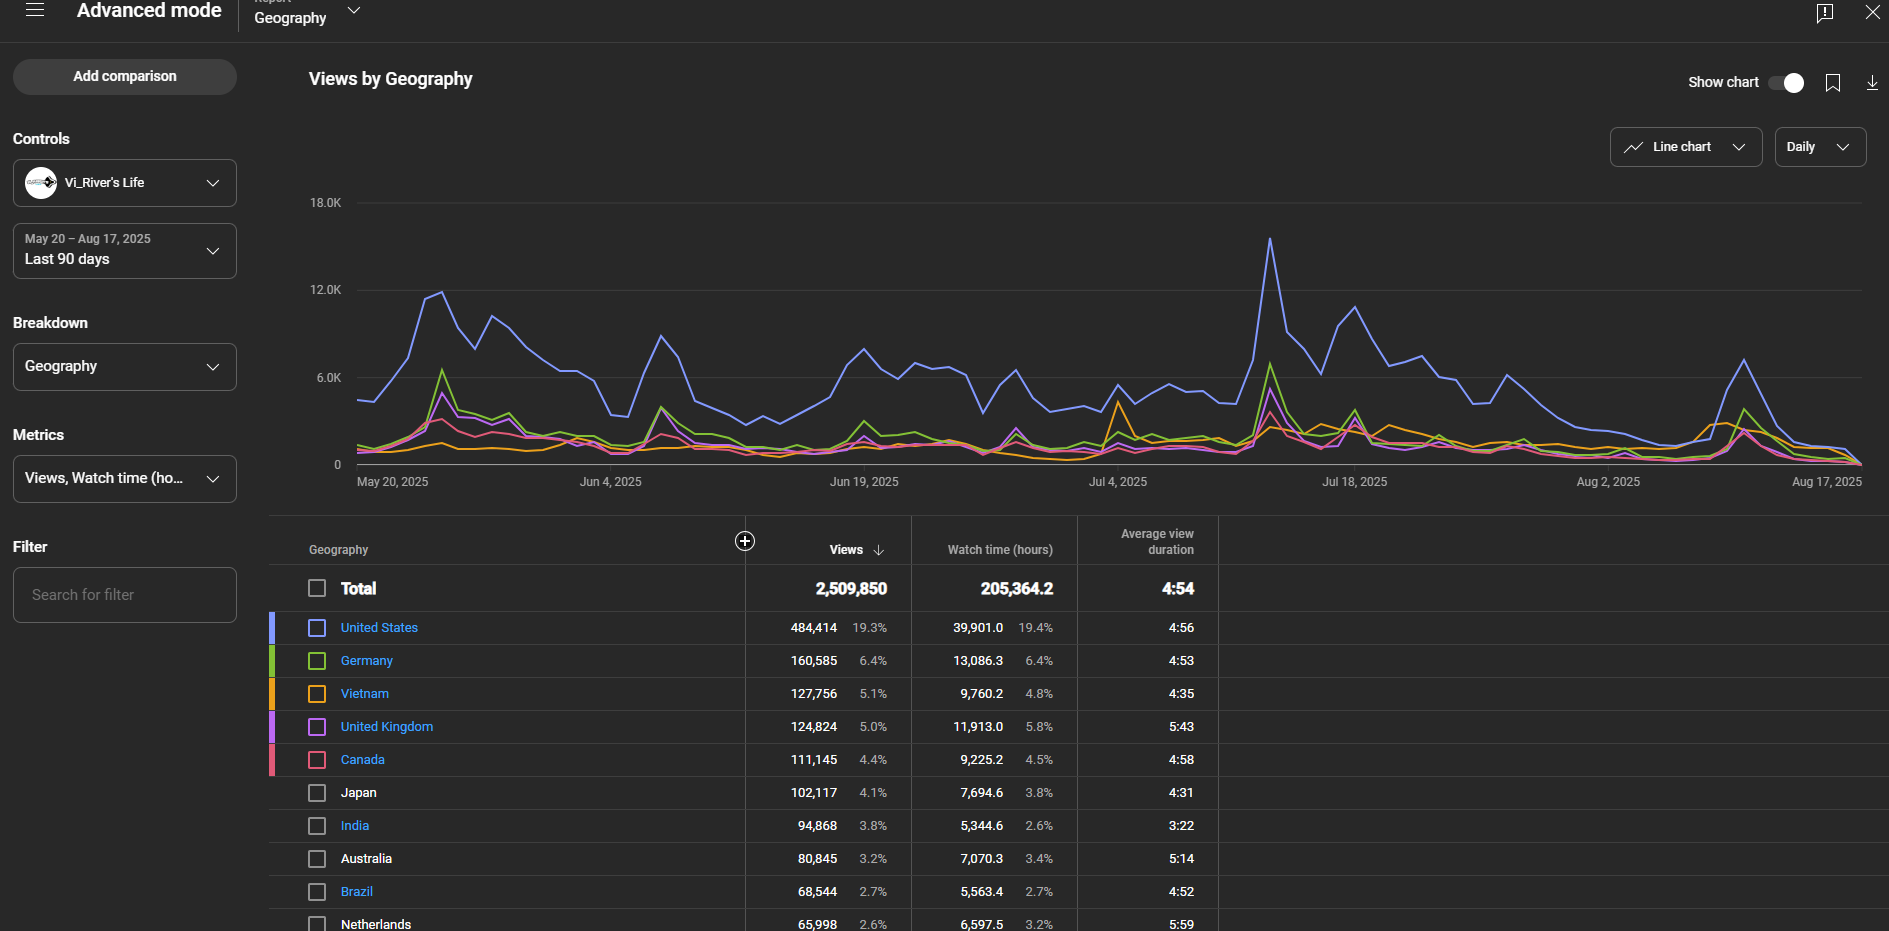Image resolution: width=1889 pixels, height=931 pixels.
Task: Check the Total row checkbox
Action: click(x=317, y=588)
